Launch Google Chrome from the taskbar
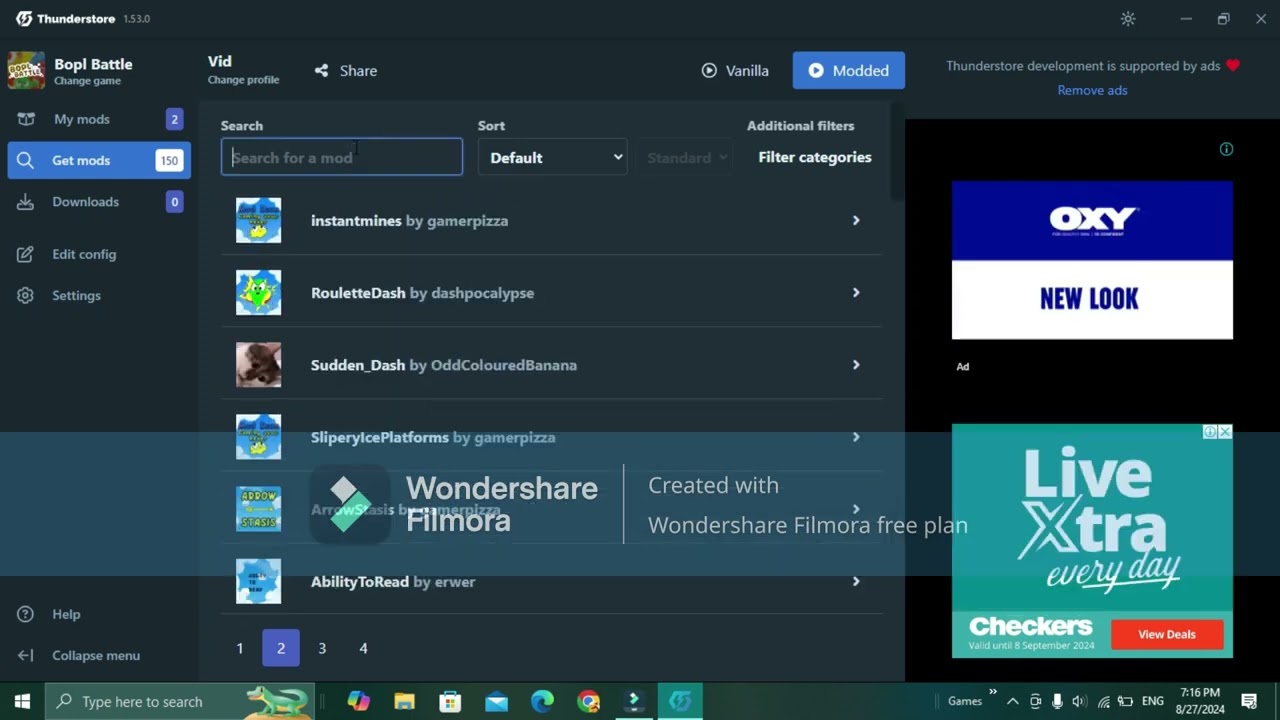 [x=588, y=702]
